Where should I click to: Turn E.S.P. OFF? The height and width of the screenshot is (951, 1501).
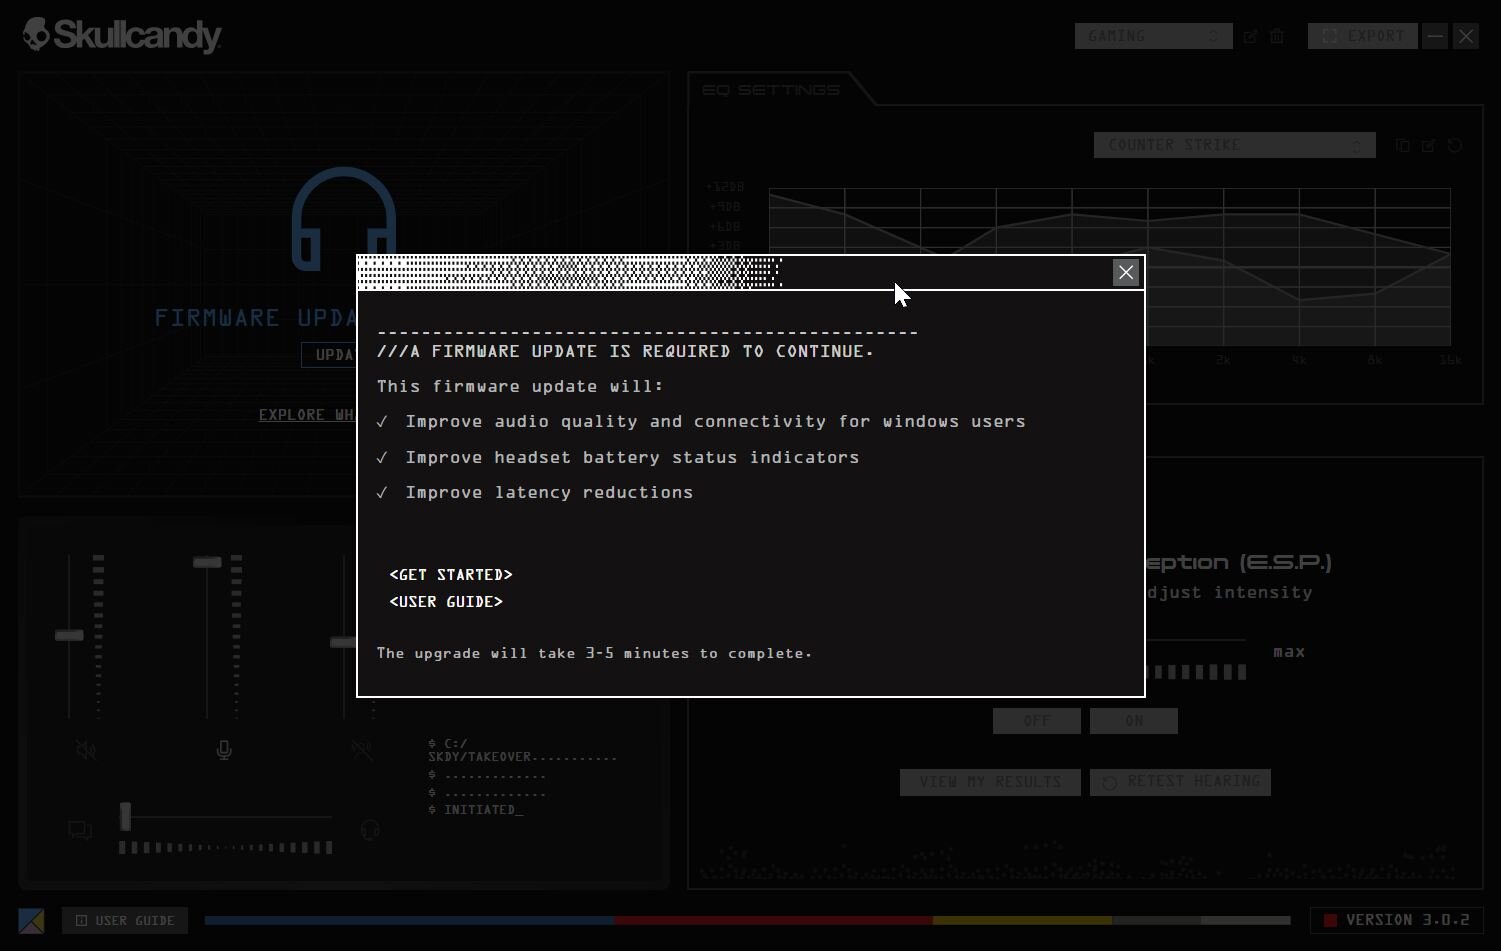1036,721
